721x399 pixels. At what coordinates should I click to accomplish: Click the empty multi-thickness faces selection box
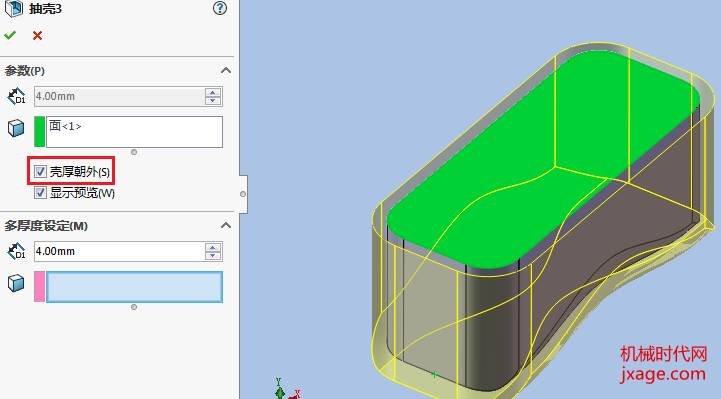(134, 287)
